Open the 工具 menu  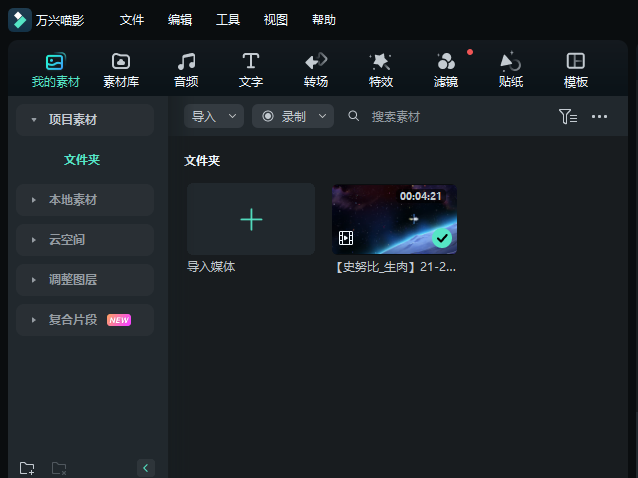click(x=228, y=20)
